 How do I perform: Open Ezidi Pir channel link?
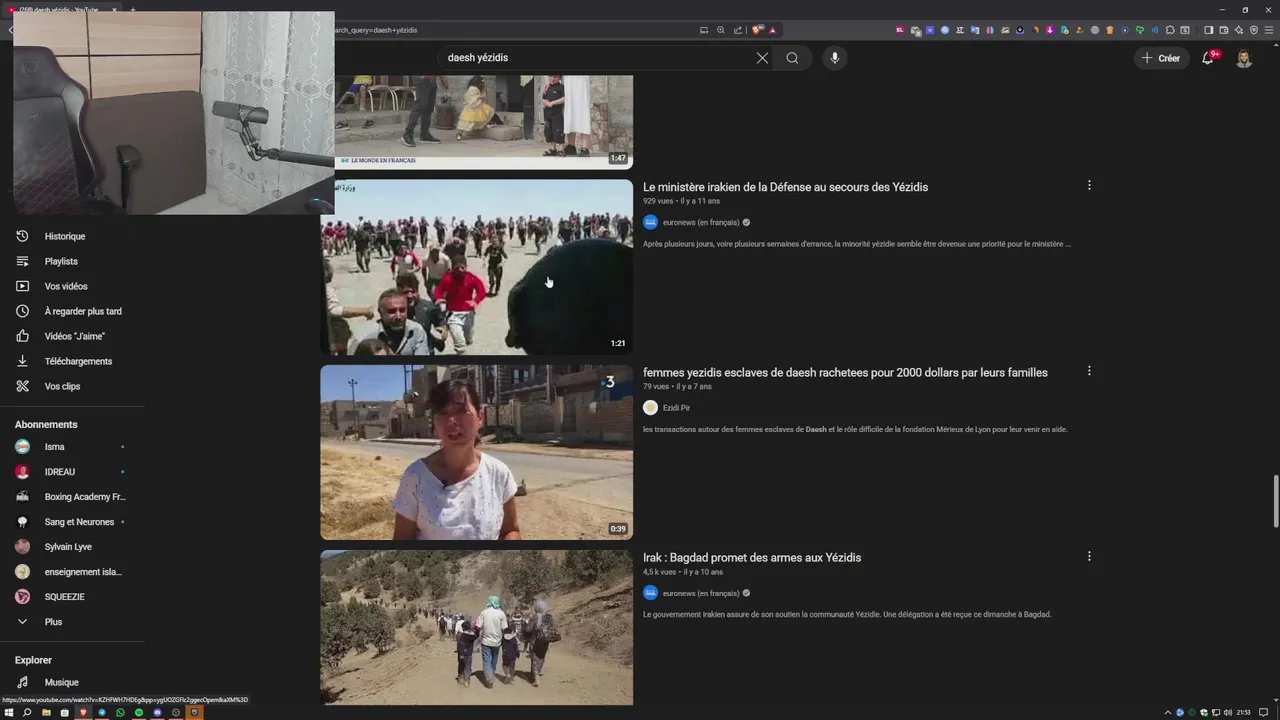[x=676, y=408]
